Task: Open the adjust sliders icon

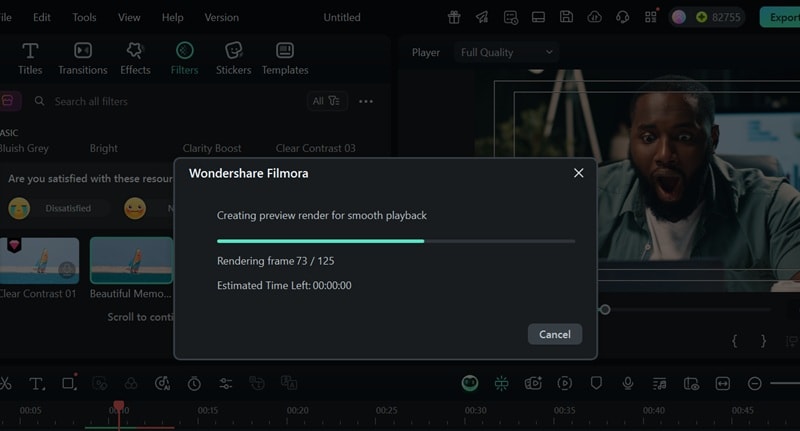Action: tap(226, 384)
